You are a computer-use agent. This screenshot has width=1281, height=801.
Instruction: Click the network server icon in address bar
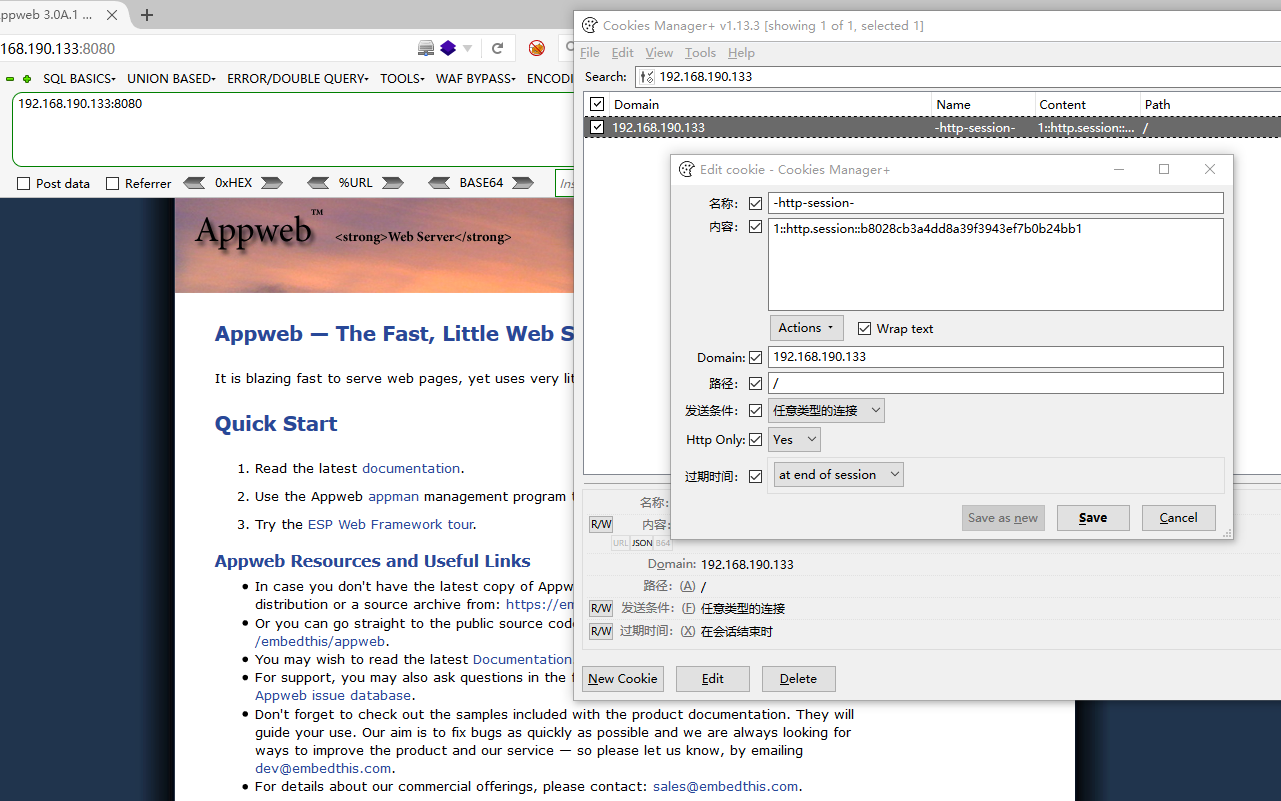pyautogui.click(x=426, y=48)
